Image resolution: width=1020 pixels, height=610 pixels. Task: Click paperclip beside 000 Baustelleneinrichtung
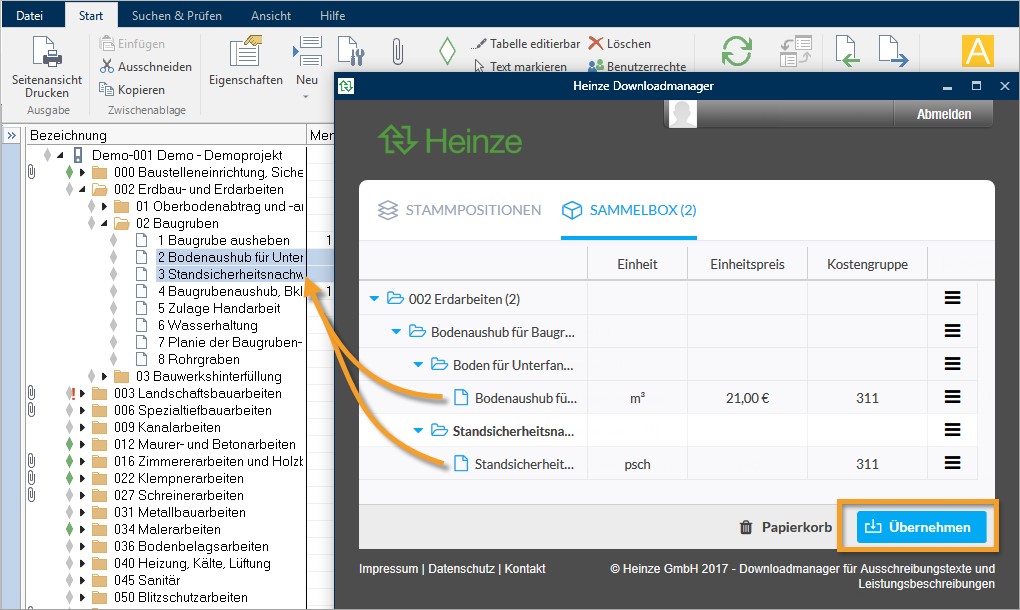coord(31,172)
